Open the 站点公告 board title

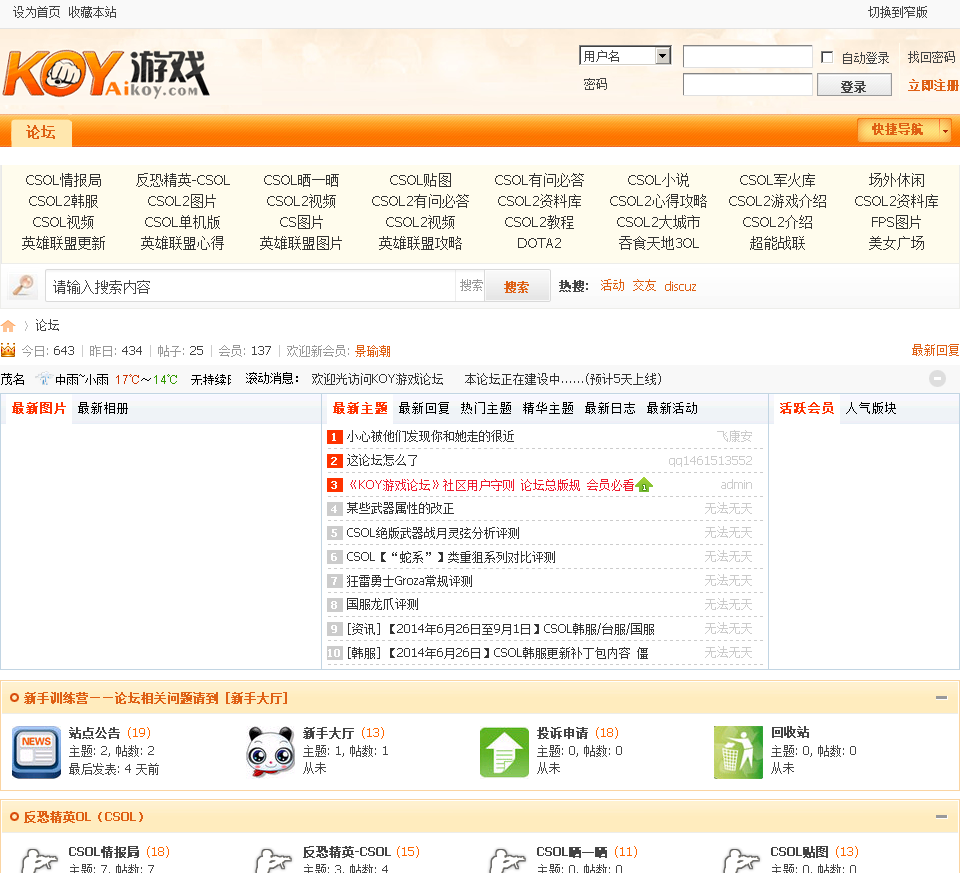(x=94, y=733)
